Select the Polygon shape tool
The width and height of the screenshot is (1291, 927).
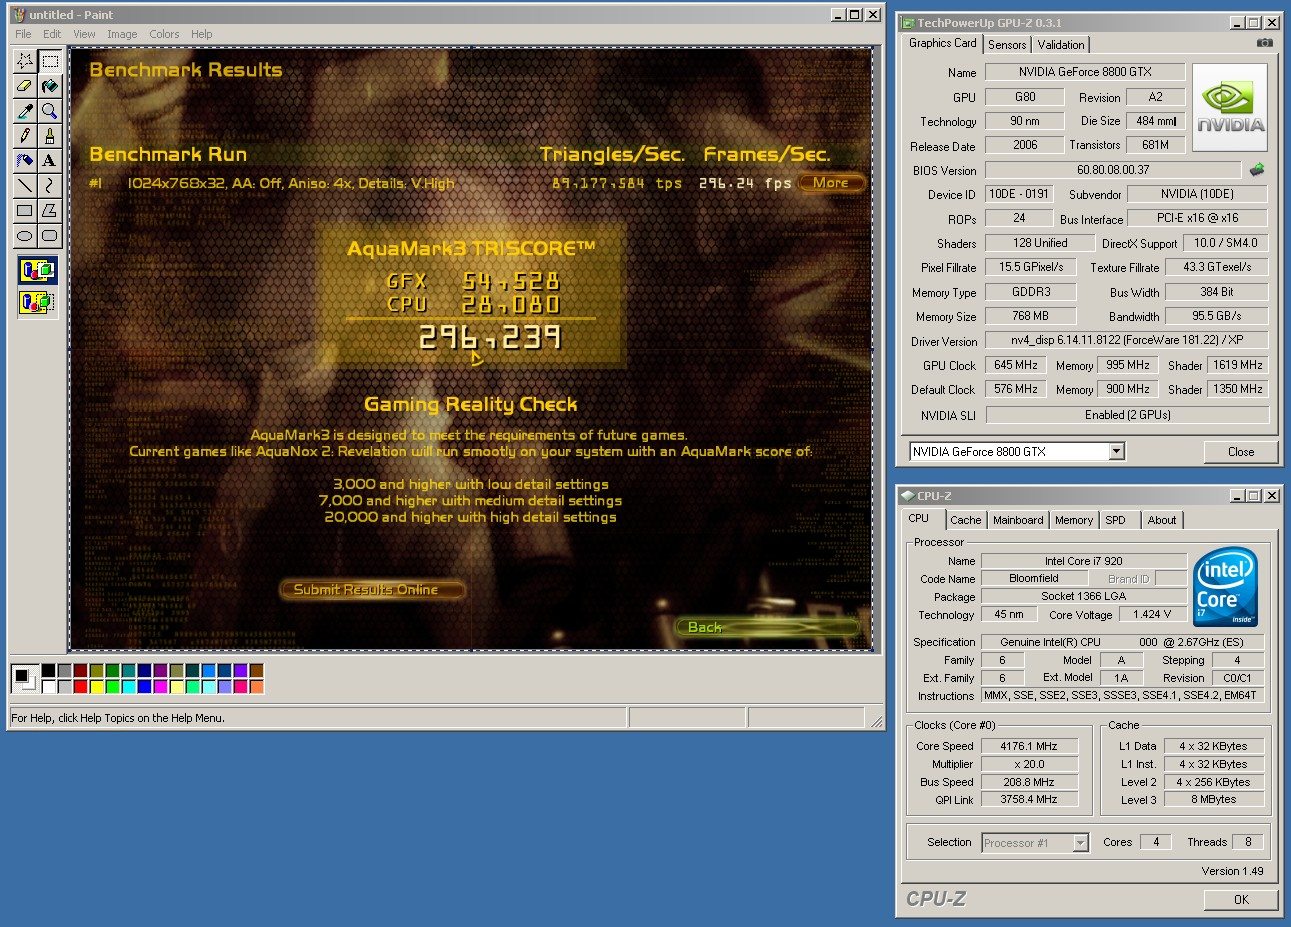coord(50,210)
